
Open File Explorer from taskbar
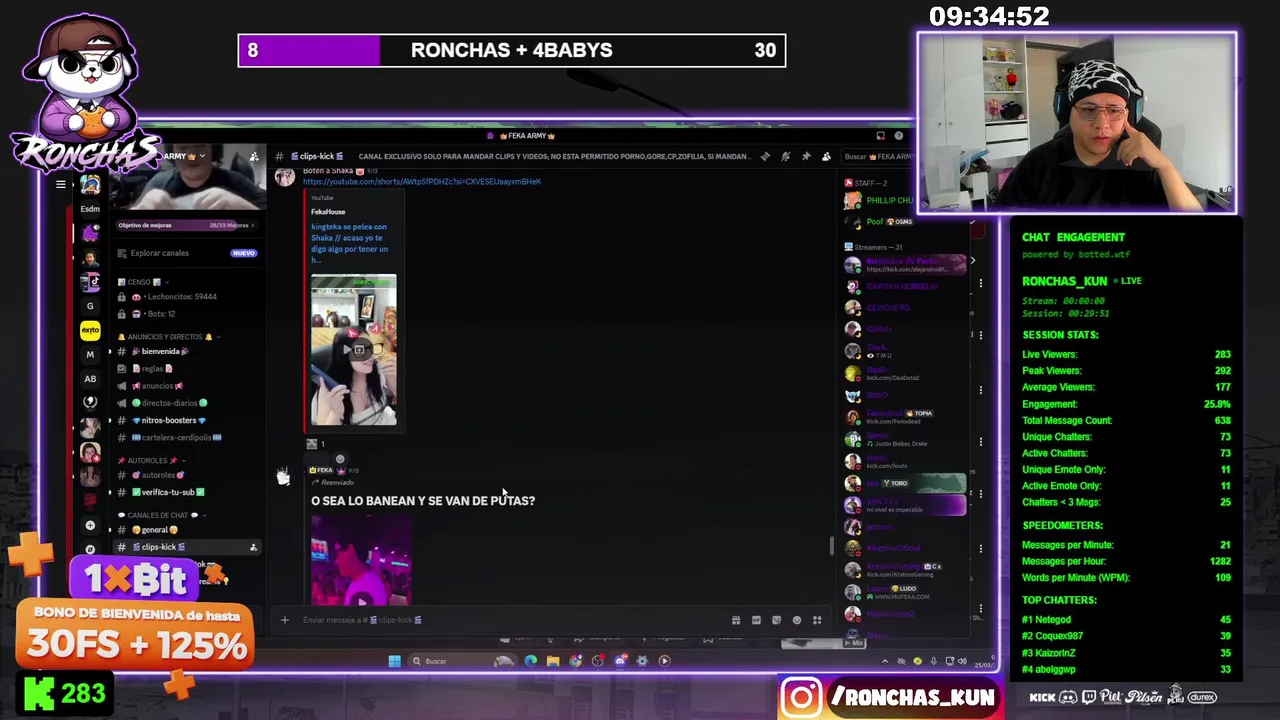coord(552,661)
